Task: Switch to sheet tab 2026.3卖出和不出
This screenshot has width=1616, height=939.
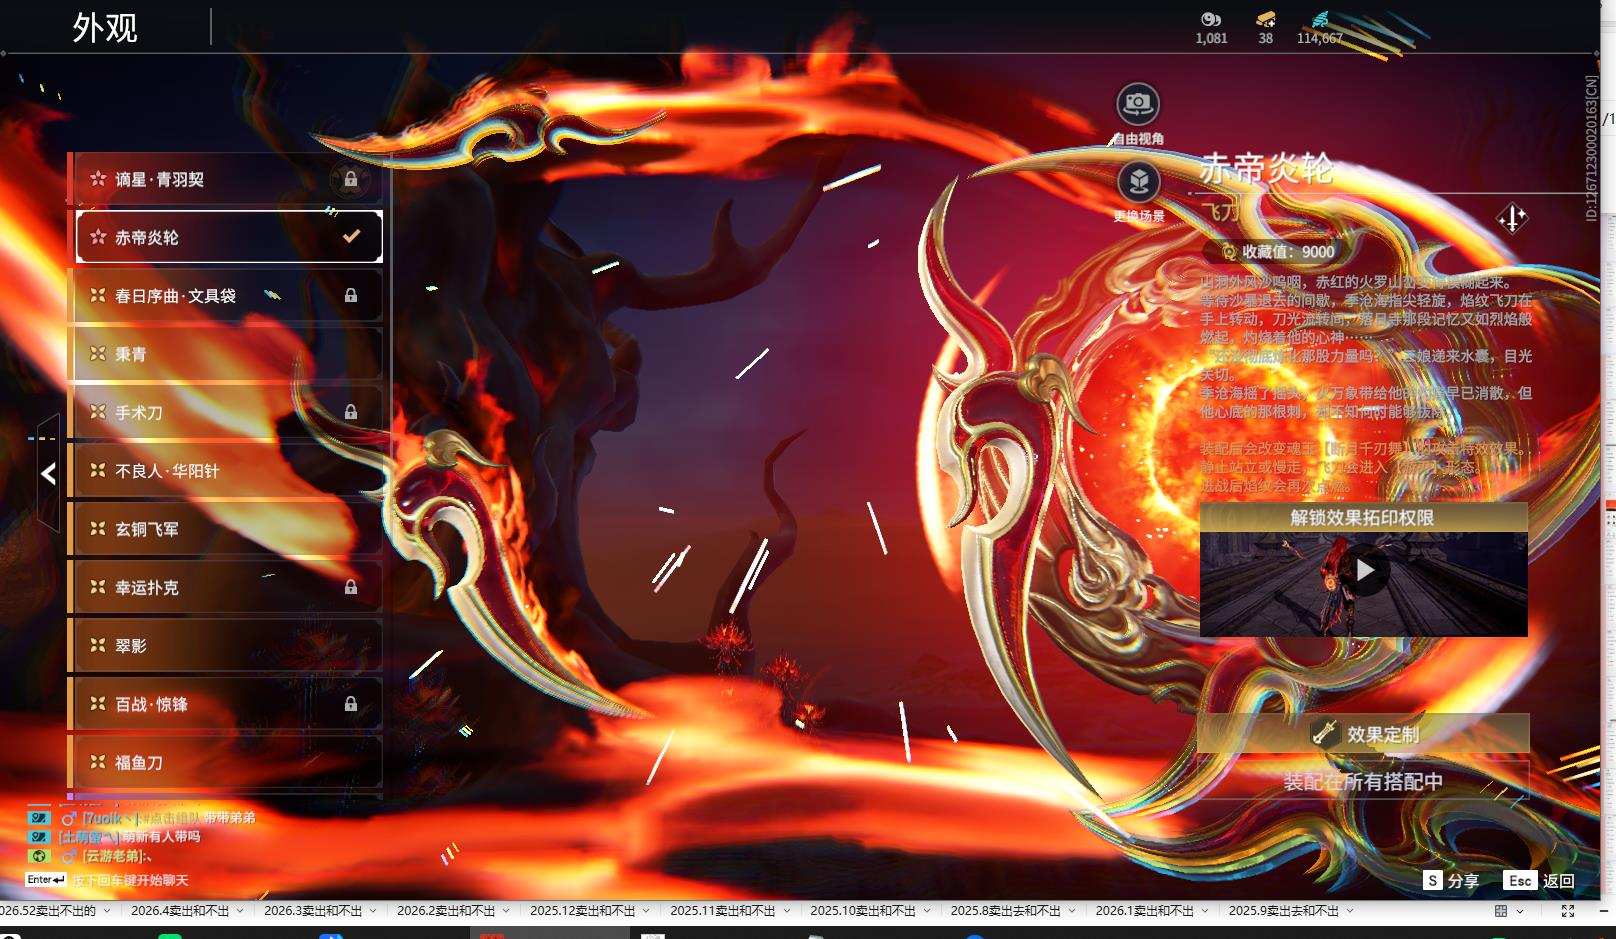Action: point(313,911)
